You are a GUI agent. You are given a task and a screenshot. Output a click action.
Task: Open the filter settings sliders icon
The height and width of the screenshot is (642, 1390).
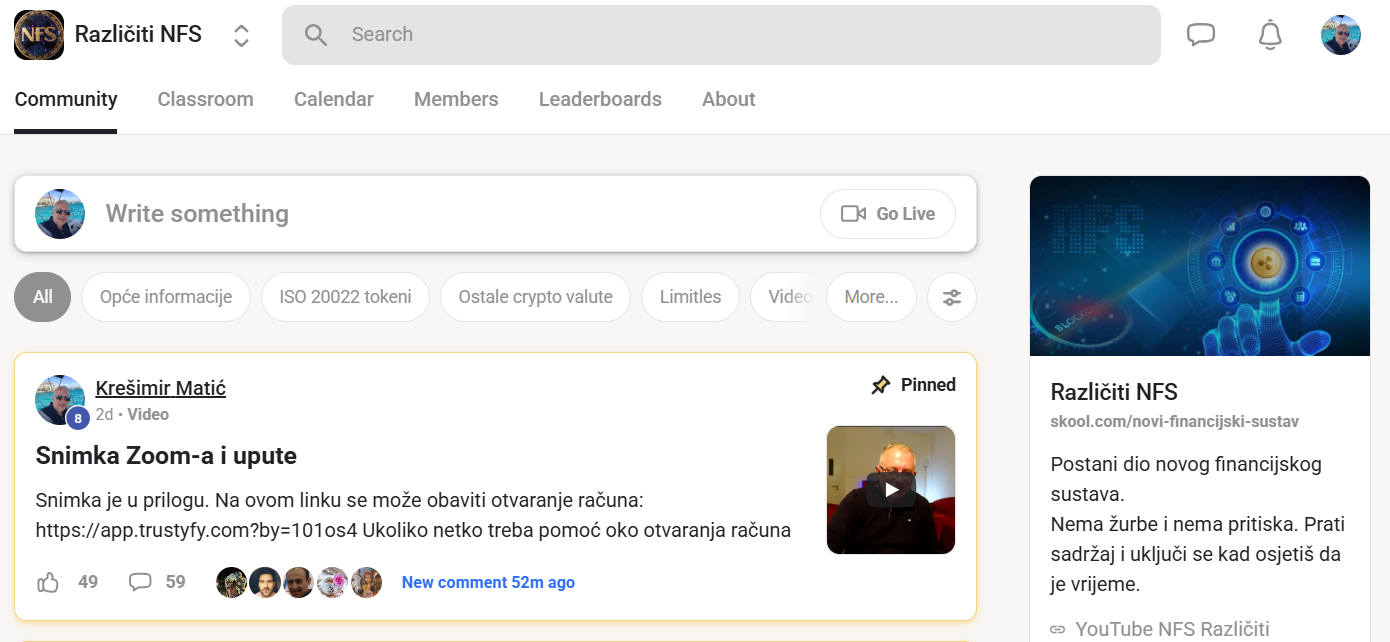coord(951,297)
